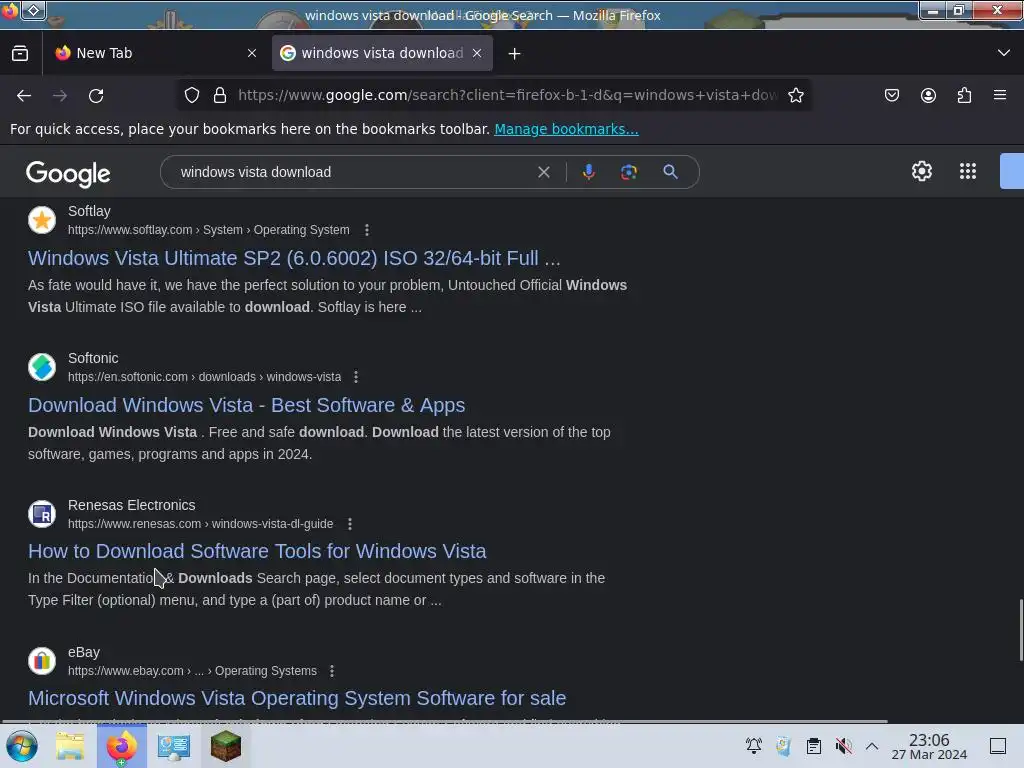Open the clipboard tray icon
This screenshot has width=1024, height=768.
(814, 746)
